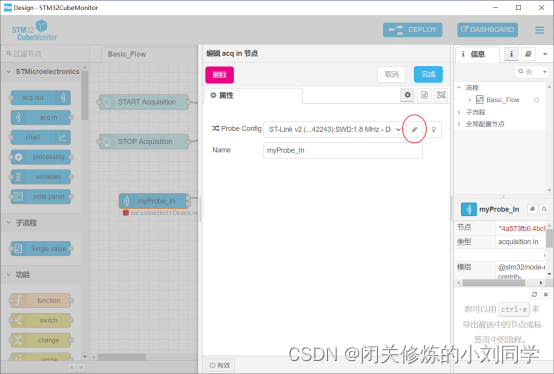Select the info 'i' tab icon in sidebar

pos(511,54)
